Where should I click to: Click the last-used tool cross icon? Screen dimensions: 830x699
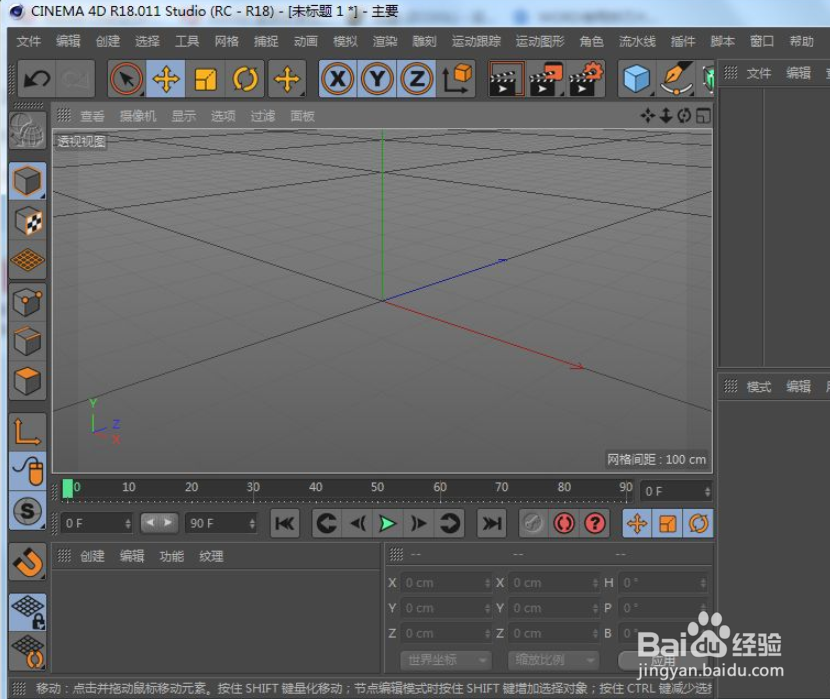pyautogui.click(x=287, y=79)
